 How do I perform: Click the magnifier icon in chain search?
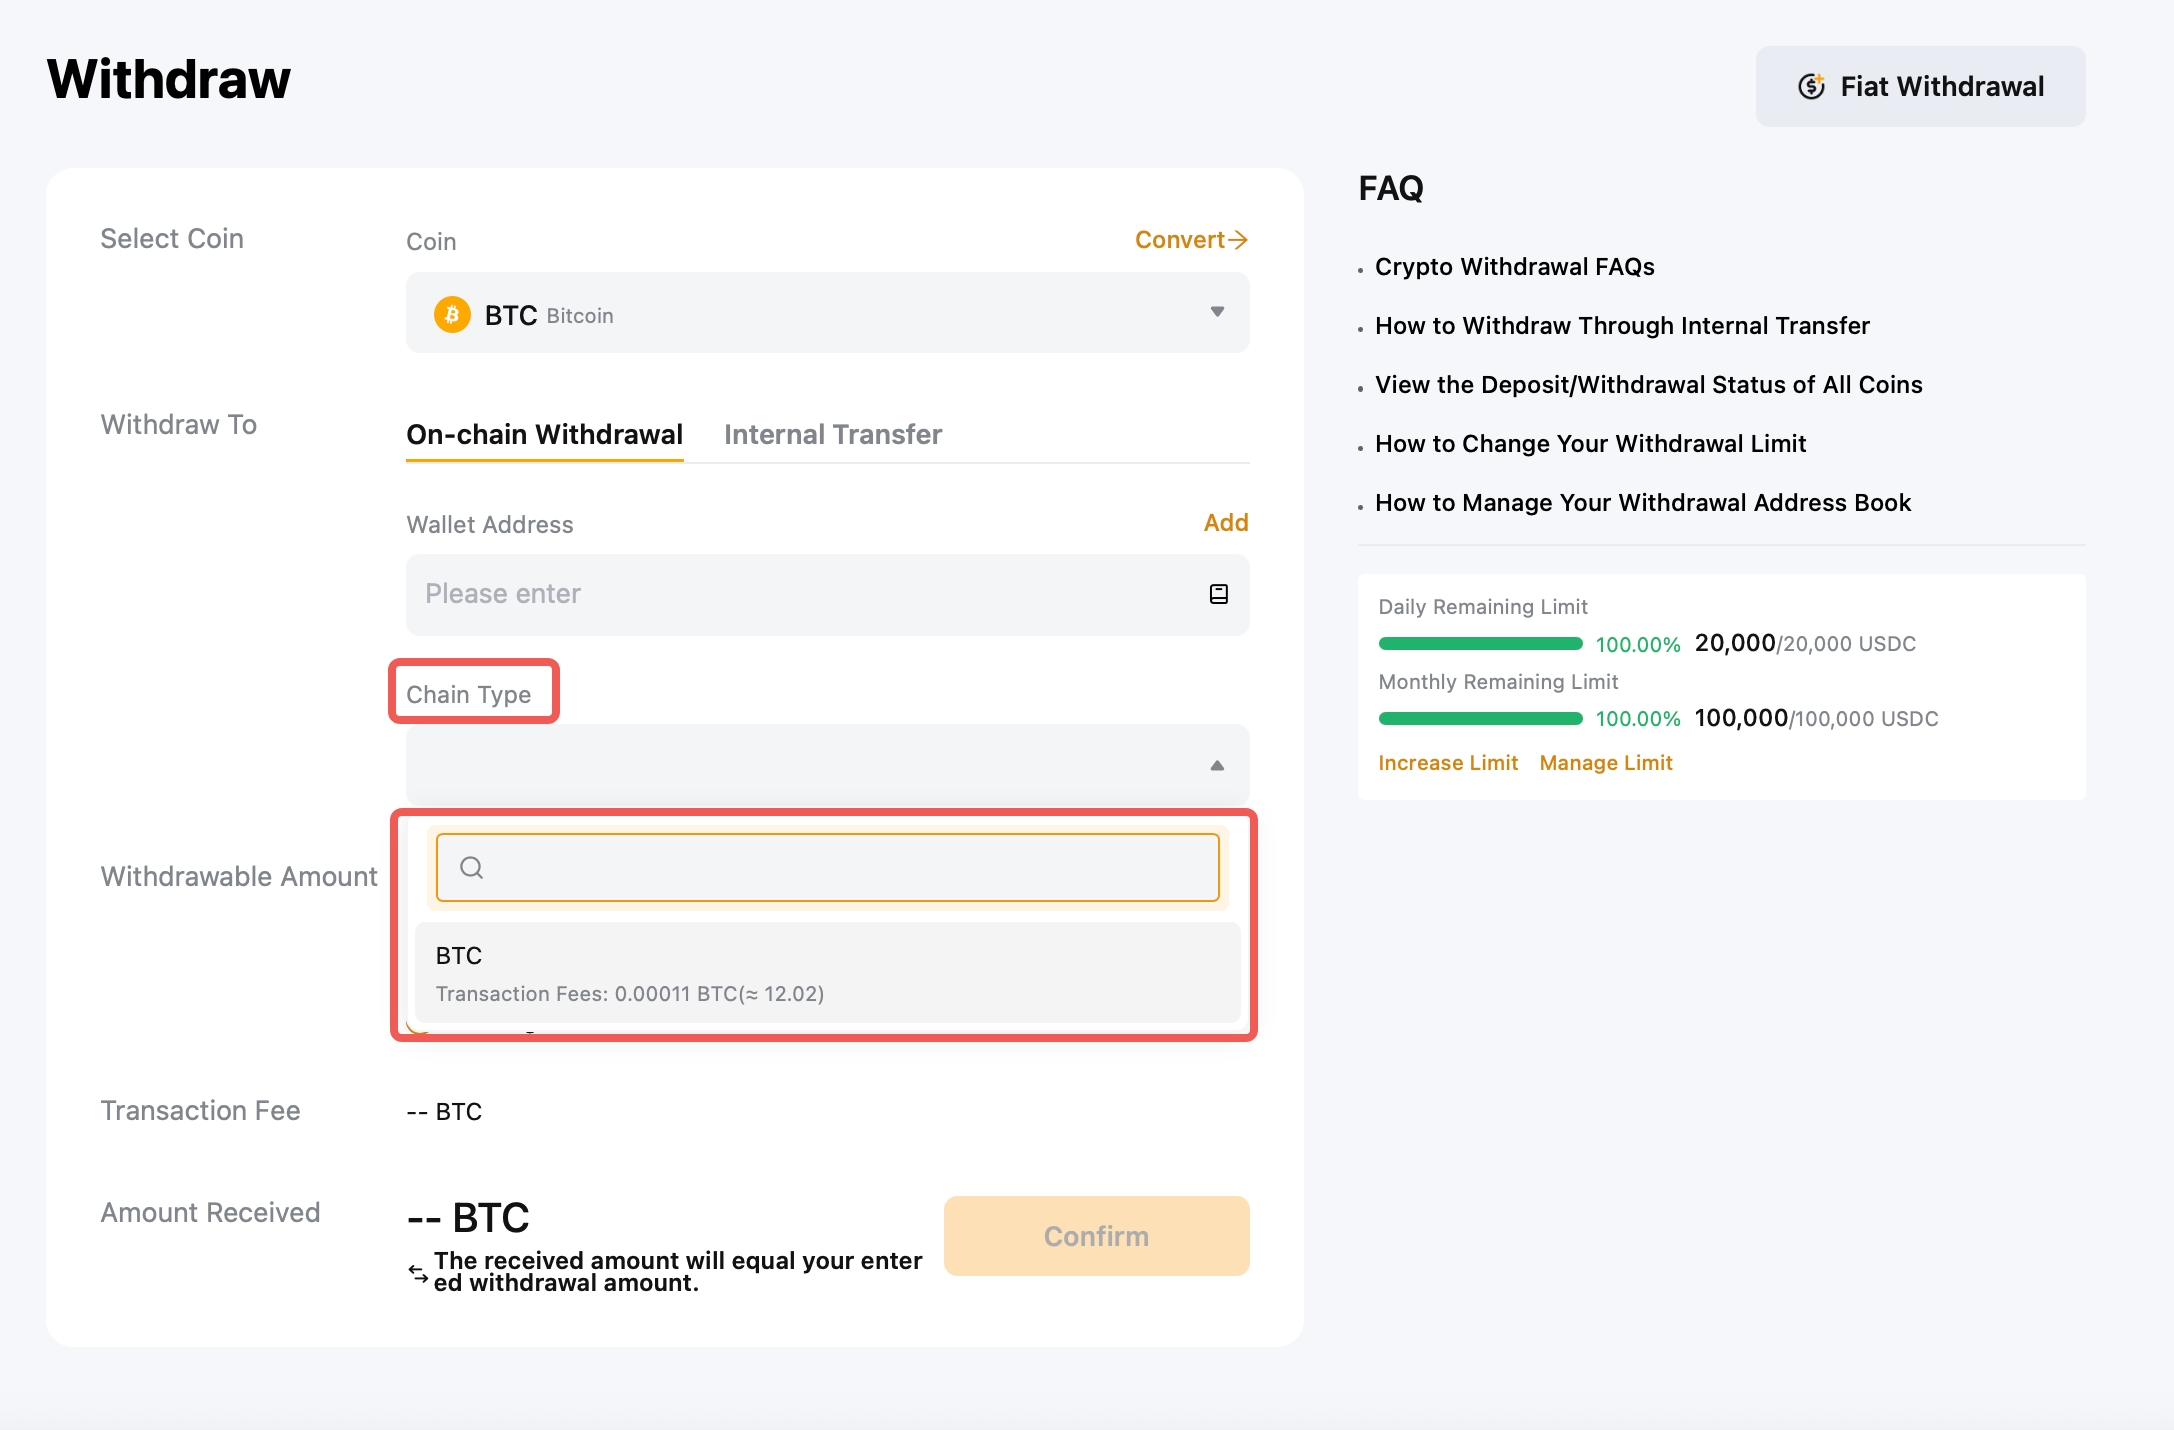[x=471, y=868]
